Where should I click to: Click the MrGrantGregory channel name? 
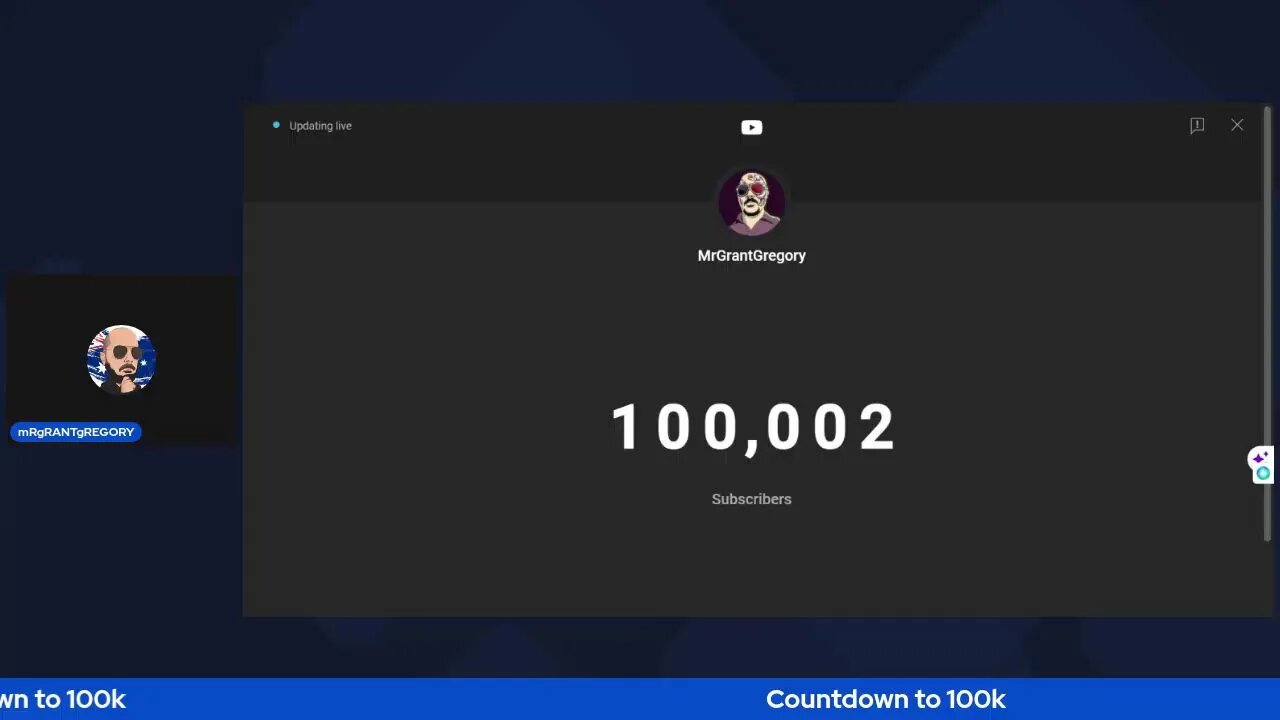pos(751,256)
